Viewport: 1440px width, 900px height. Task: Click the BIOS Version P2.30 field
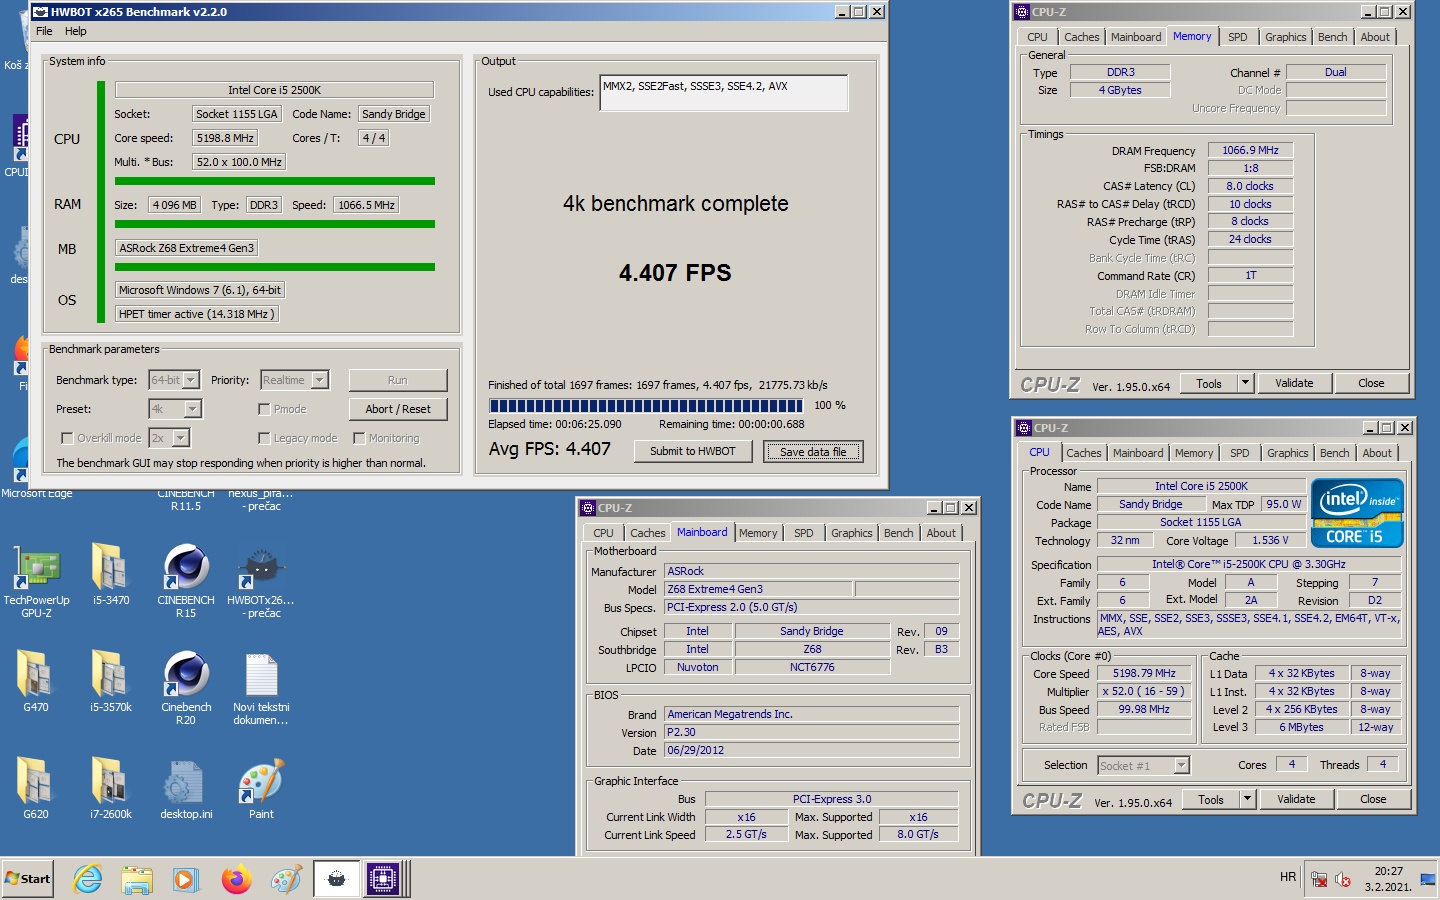(811, 732)
